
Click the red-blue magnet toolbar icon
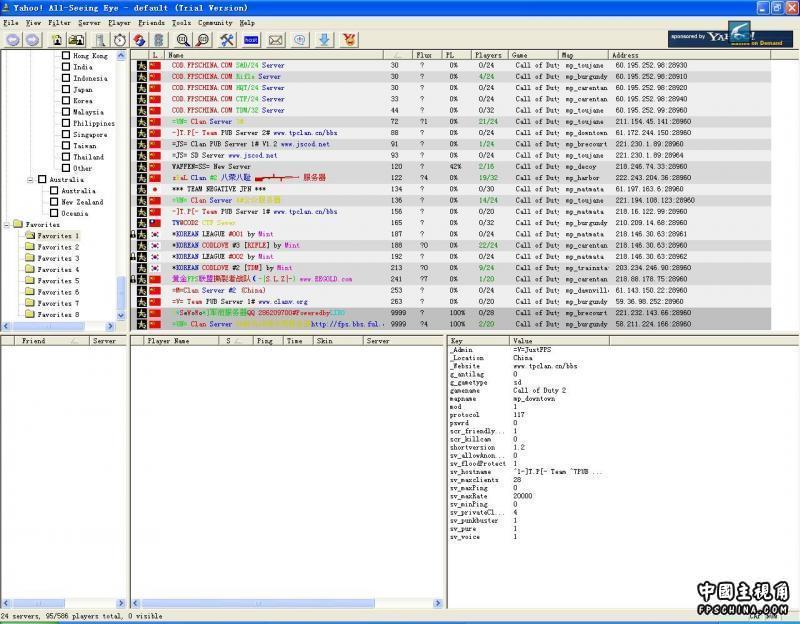point(139,40)
